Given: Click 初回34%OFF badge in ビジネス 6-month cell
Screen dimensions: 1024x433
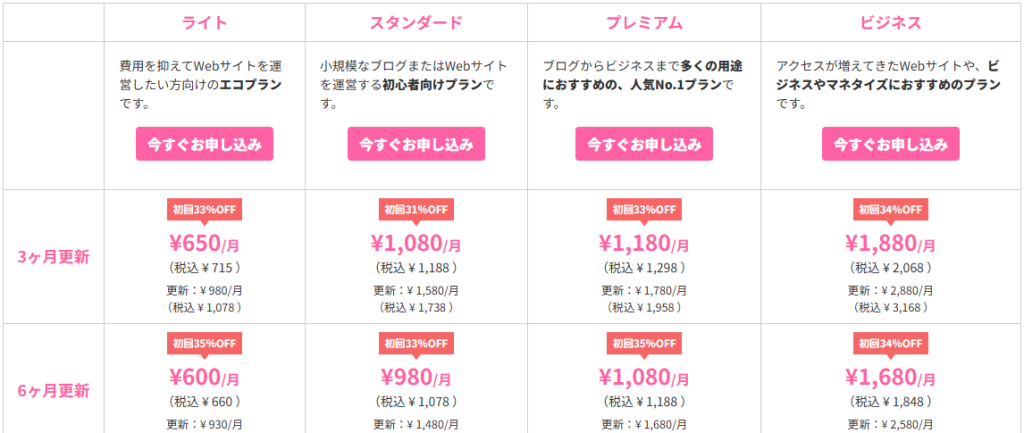Looking at the screenshot, I should (891, 343).
